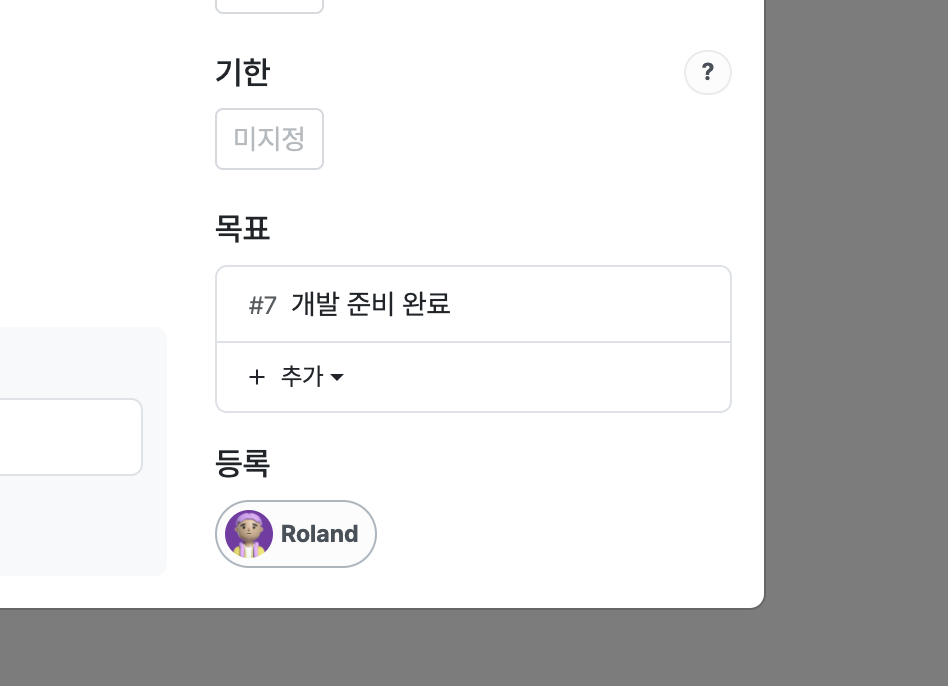Image resolution: width=948 pixels, height=686 pixels.
Task: Click the plus icon beside 추가
Action: [x=257, y=377]
